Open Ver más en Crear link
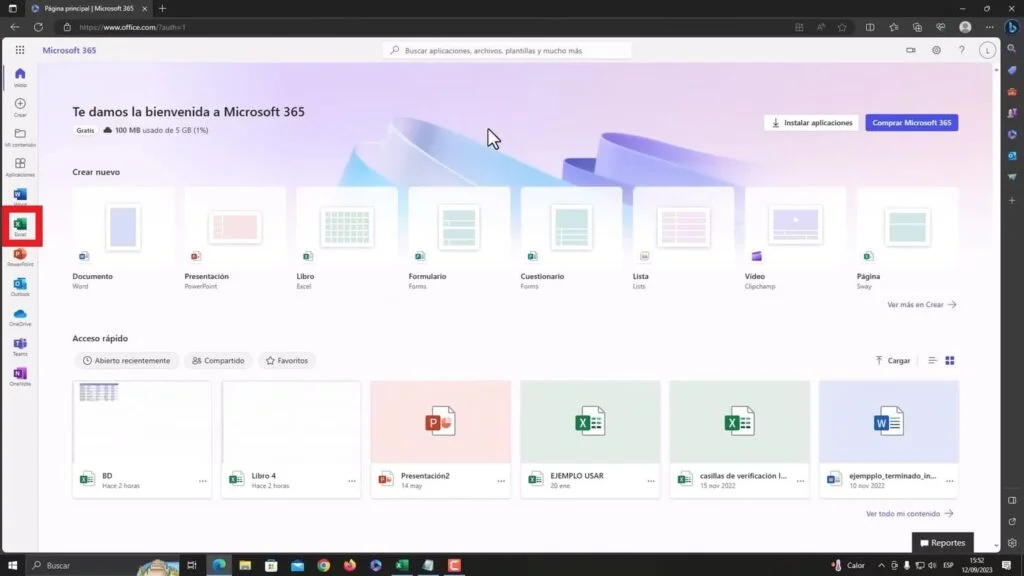This screenshot has width=1024, height=576. click(x=921, y=304)
